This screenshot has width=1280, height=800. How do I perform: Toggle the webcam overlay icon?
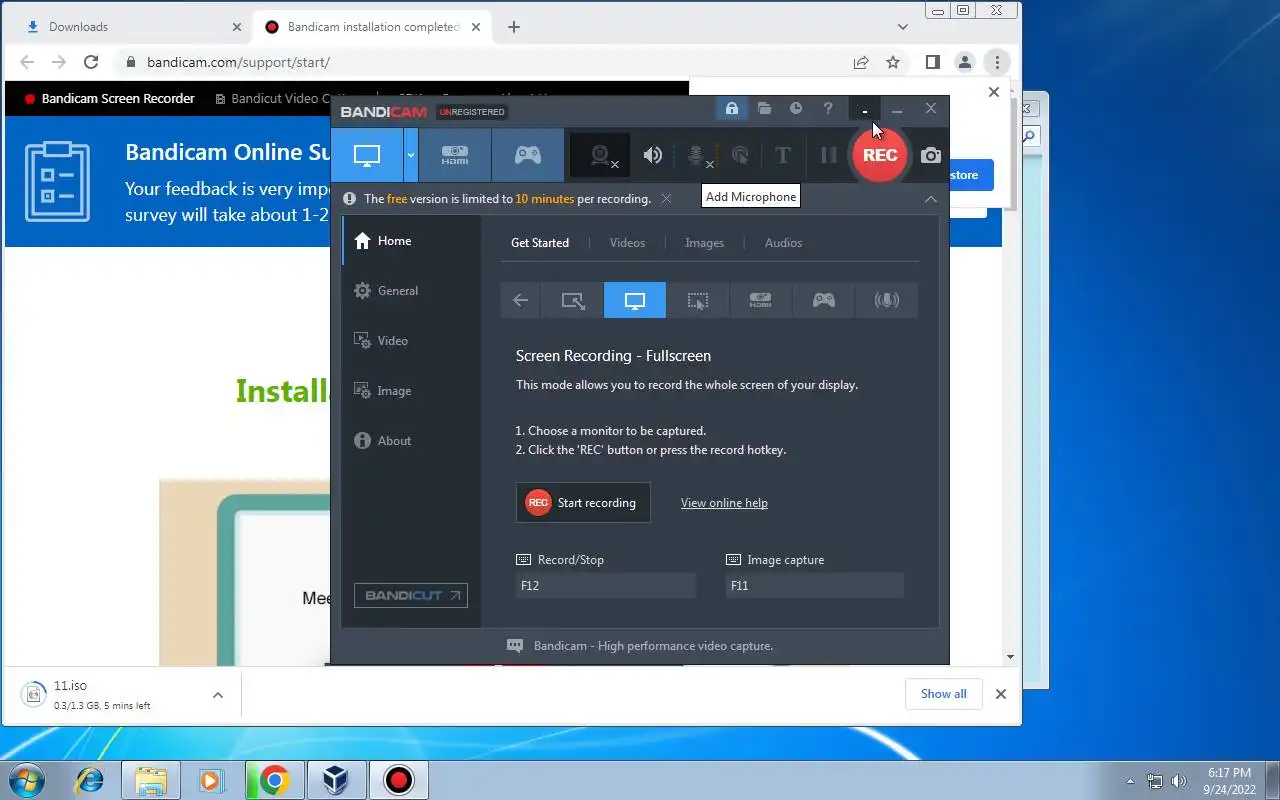coord(601,155)
